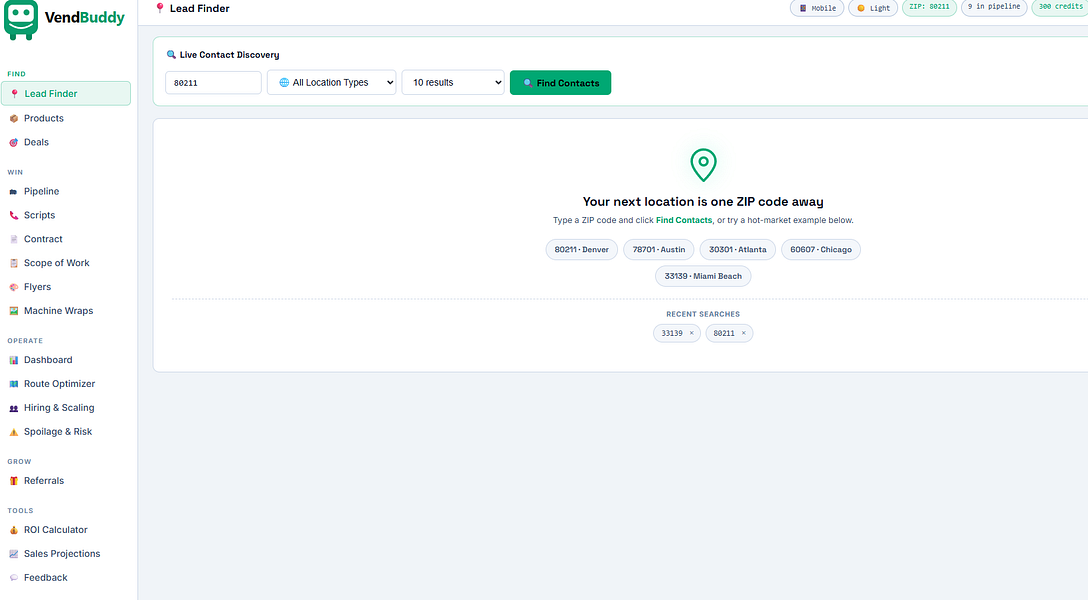Open the All Location Types dropdown
1088x600 pixels.
(x=332, y=83)
